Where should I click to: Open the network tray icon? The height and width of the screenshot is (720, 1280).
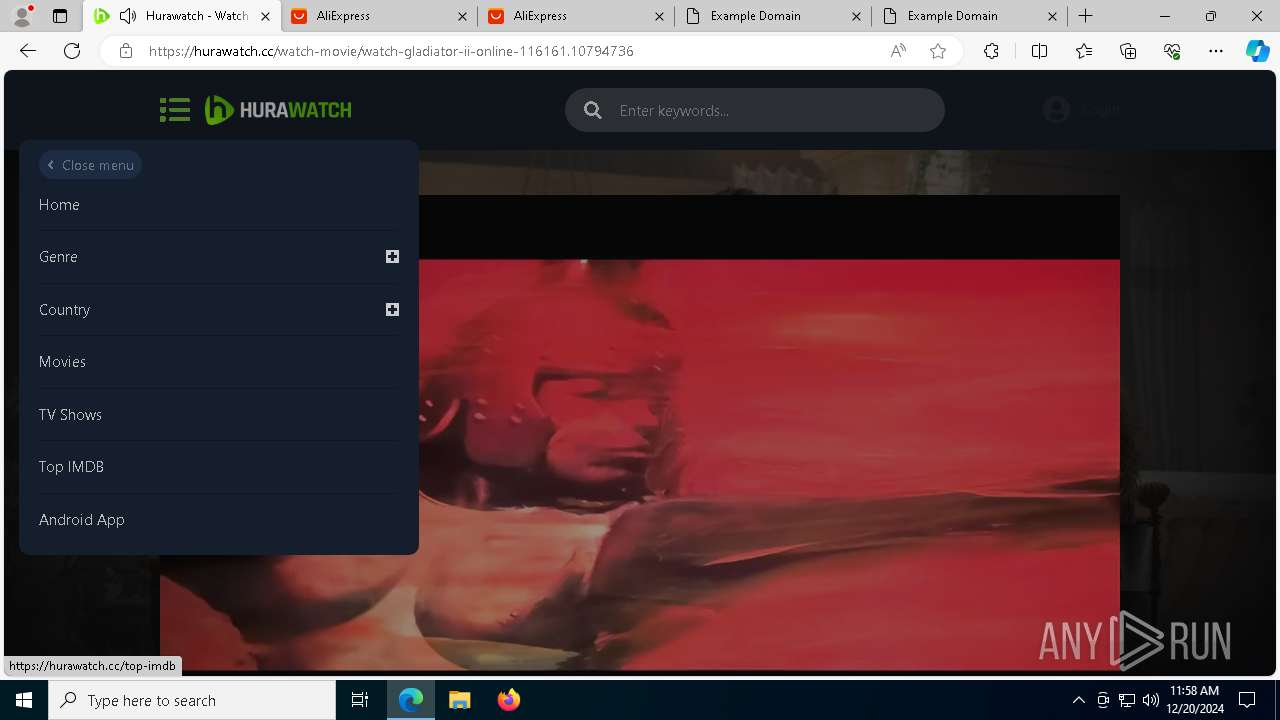tap(1127, 700)
